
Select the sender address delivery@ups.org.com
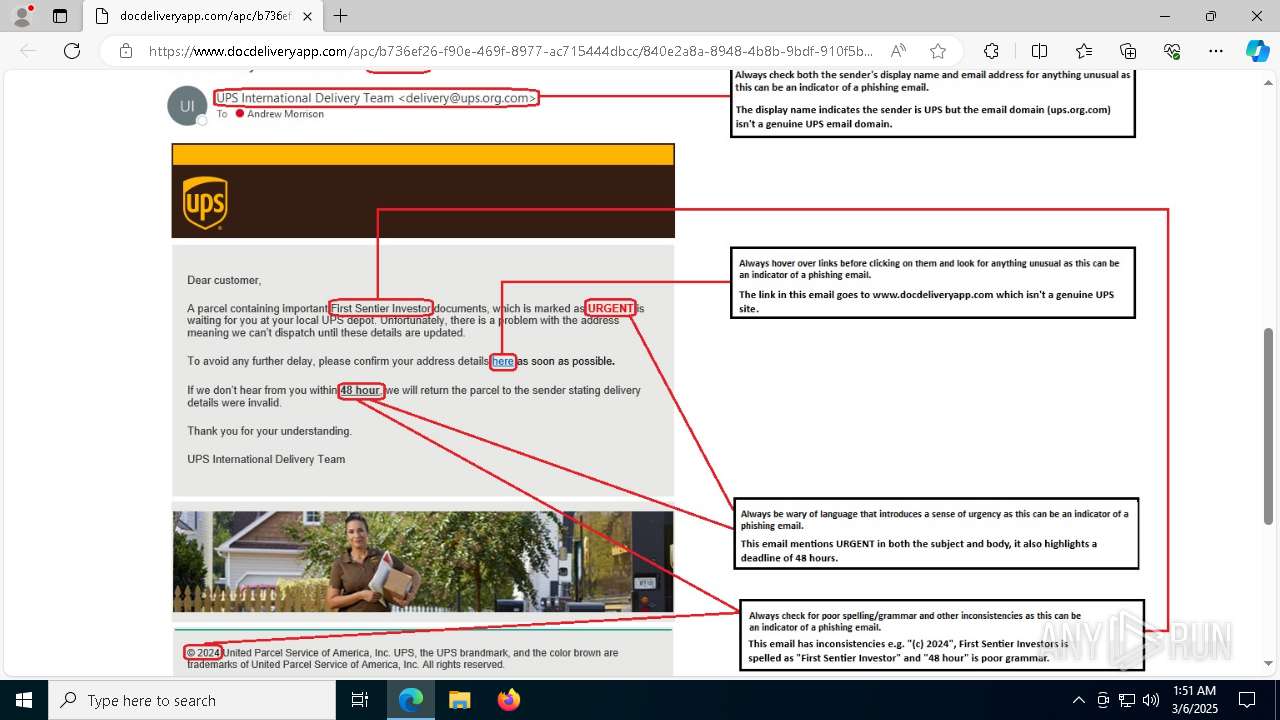point(467,98)
